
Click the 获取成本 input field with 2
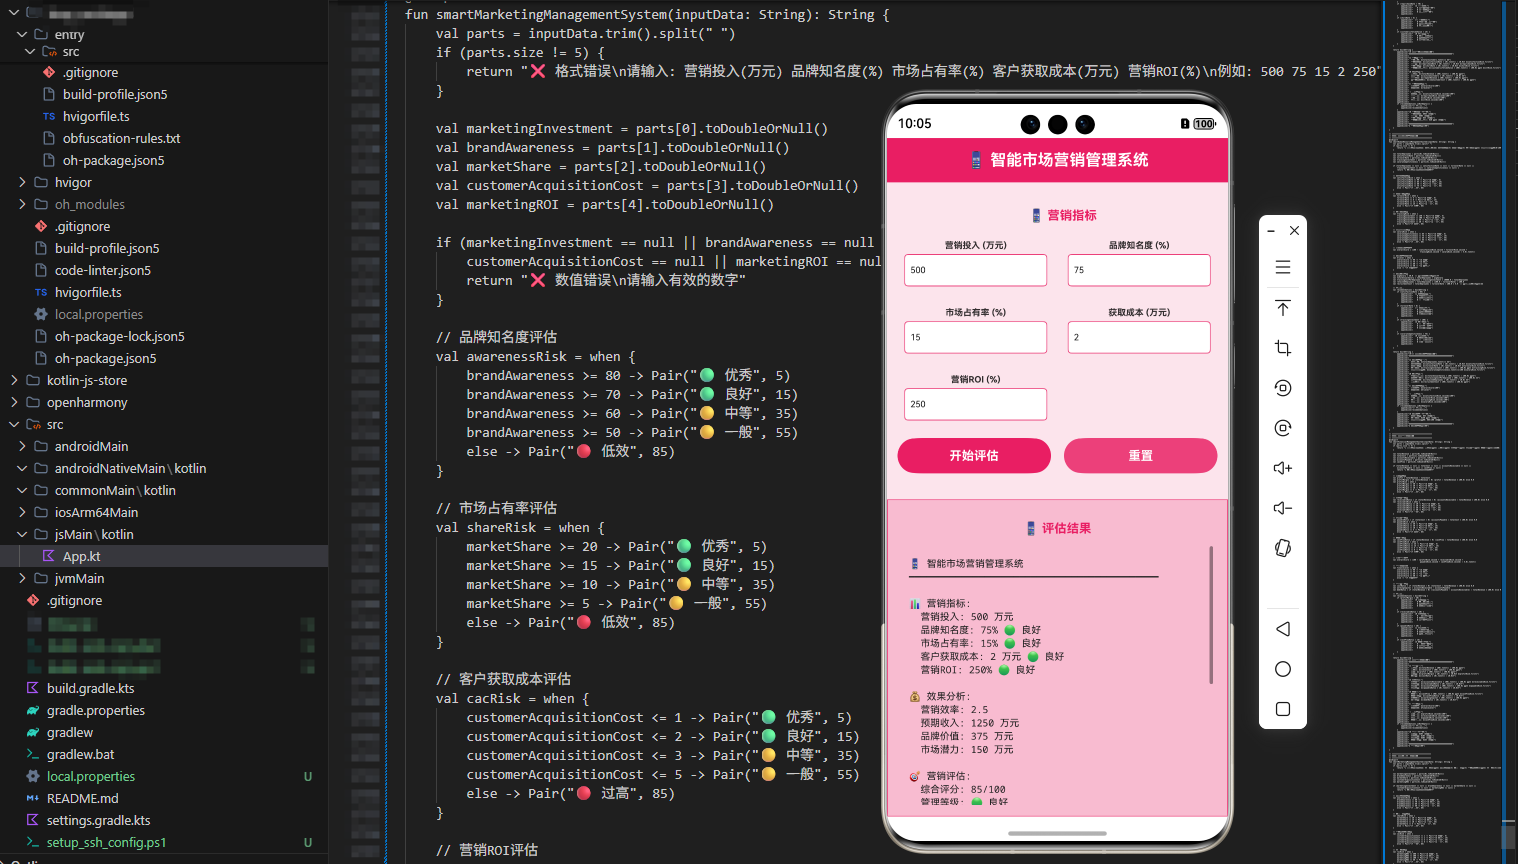(1139, 337)
